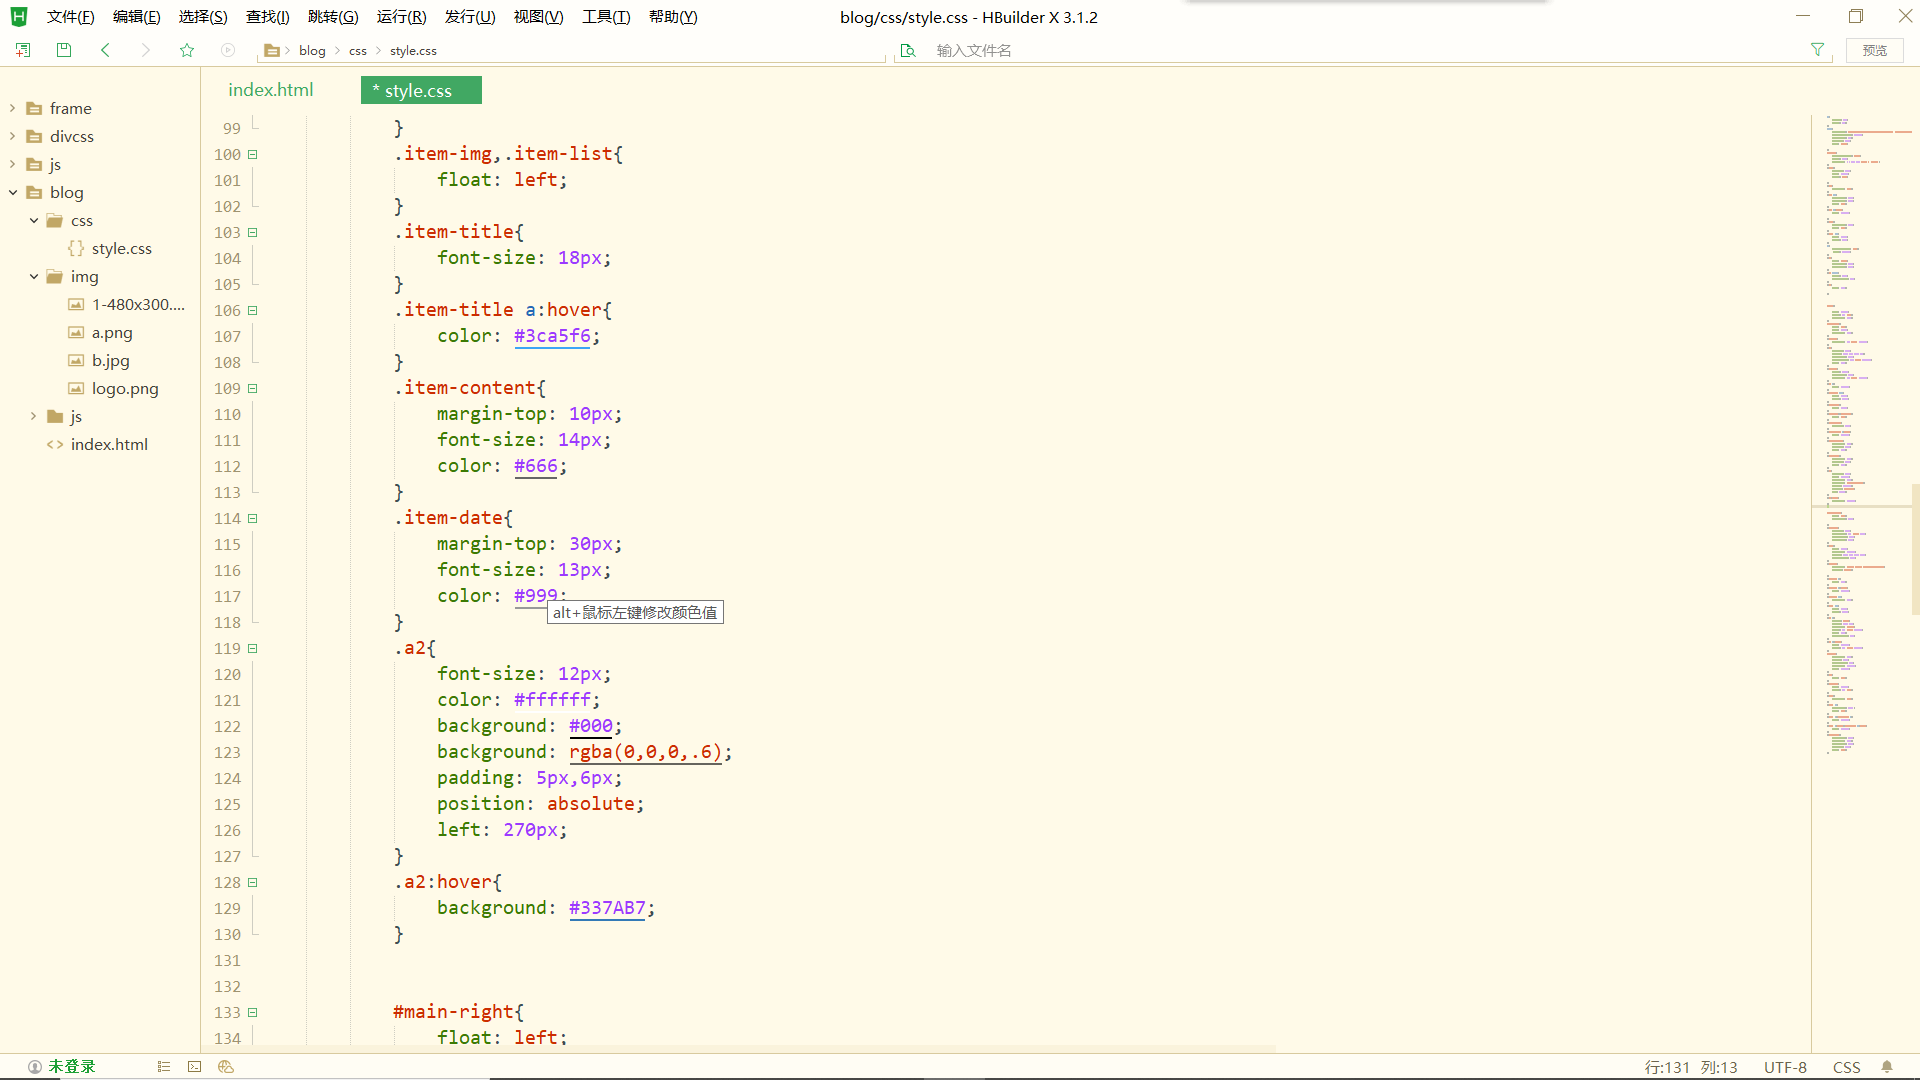This screenshot has height=1080, width=1920.
Task: Click the css breadcrumb segment
Action: 358,50
